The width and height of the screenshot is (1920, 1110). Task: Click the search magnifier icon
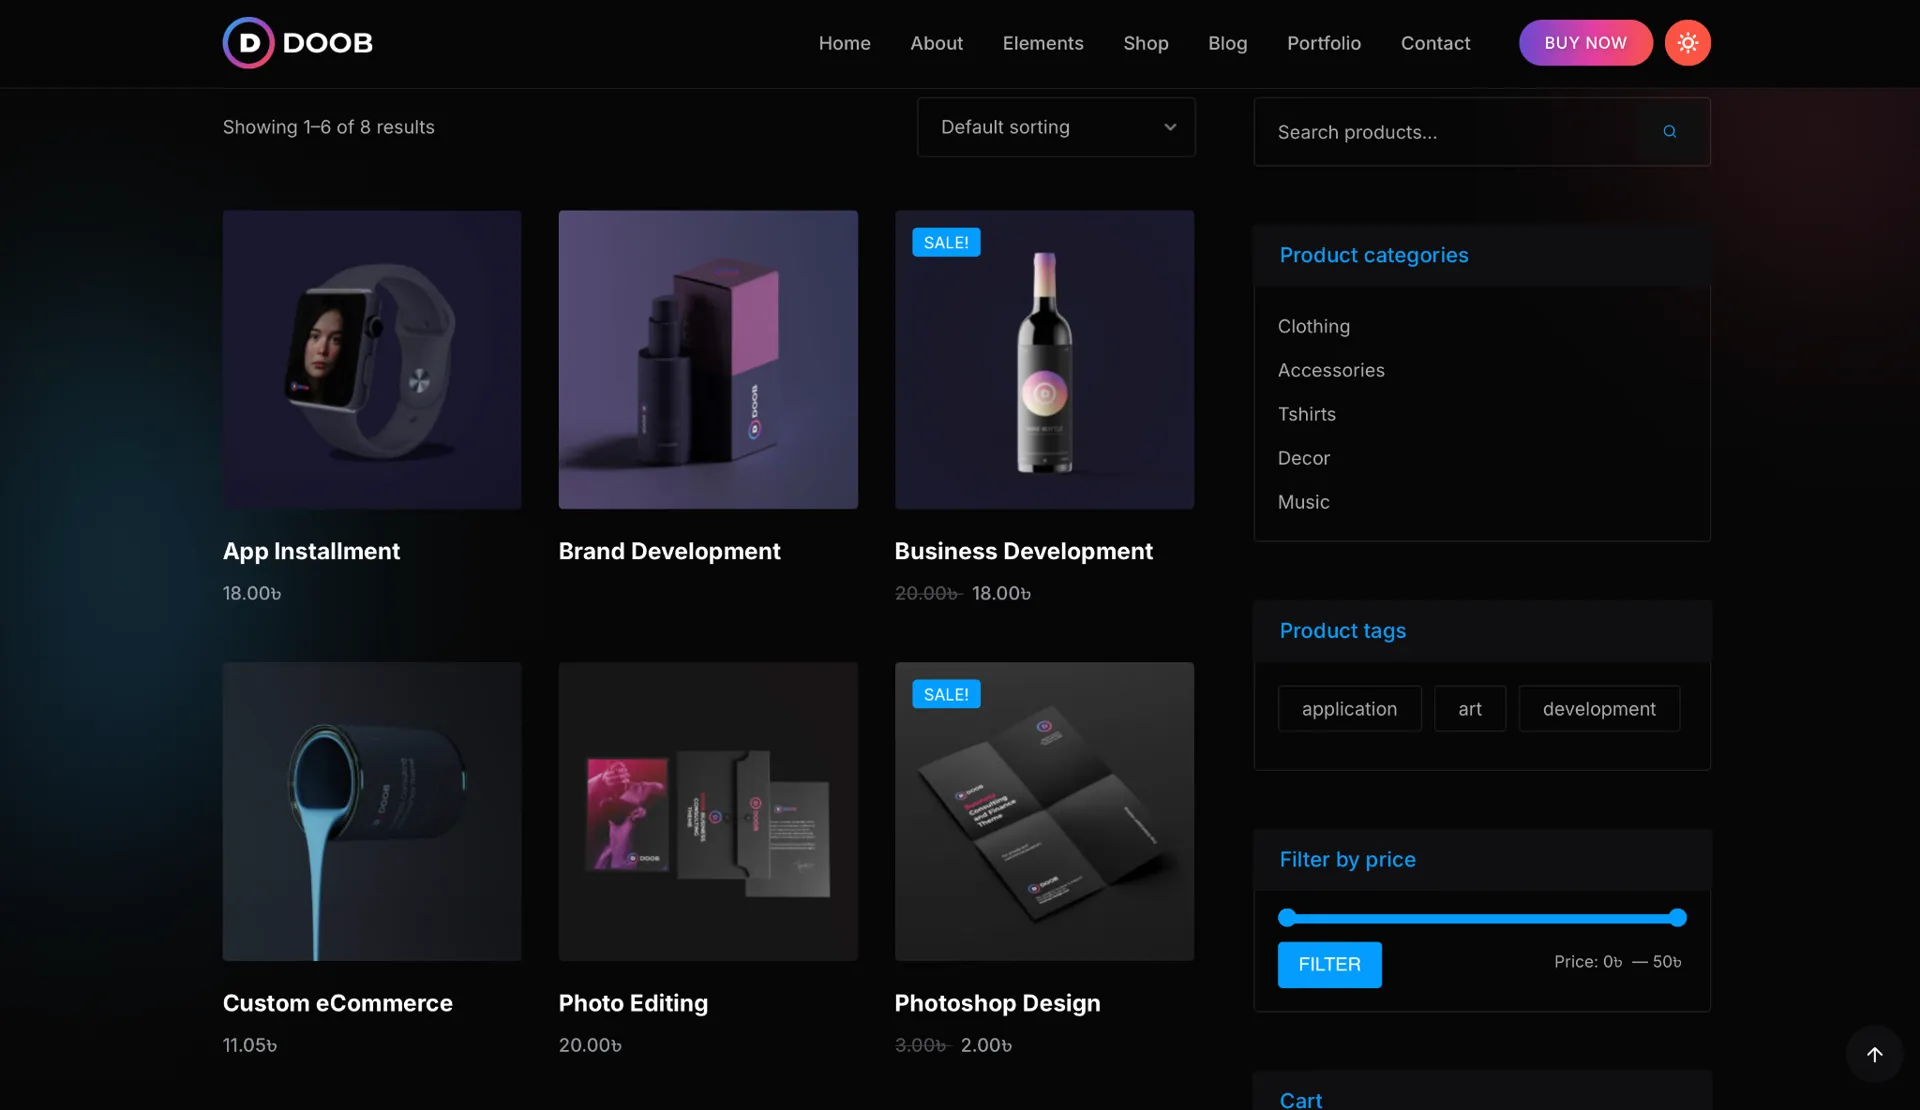pos(1669,132)
